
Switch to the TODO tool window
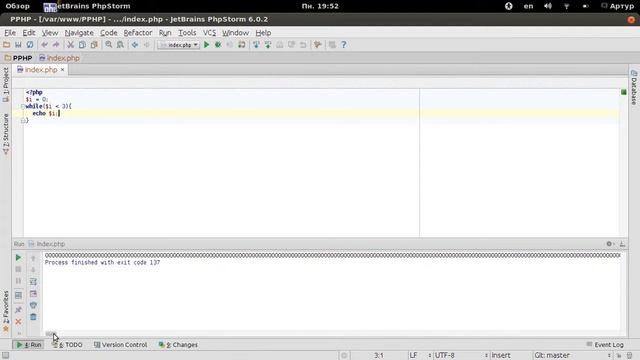pos(67,345)
